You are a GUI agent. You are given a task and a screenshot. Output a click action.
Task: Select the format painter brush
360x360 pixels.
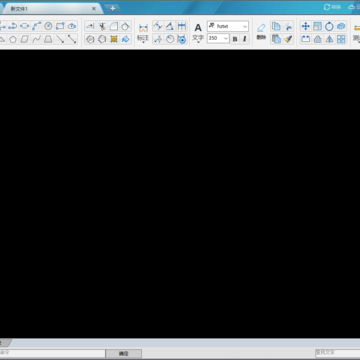click(288, 39)
